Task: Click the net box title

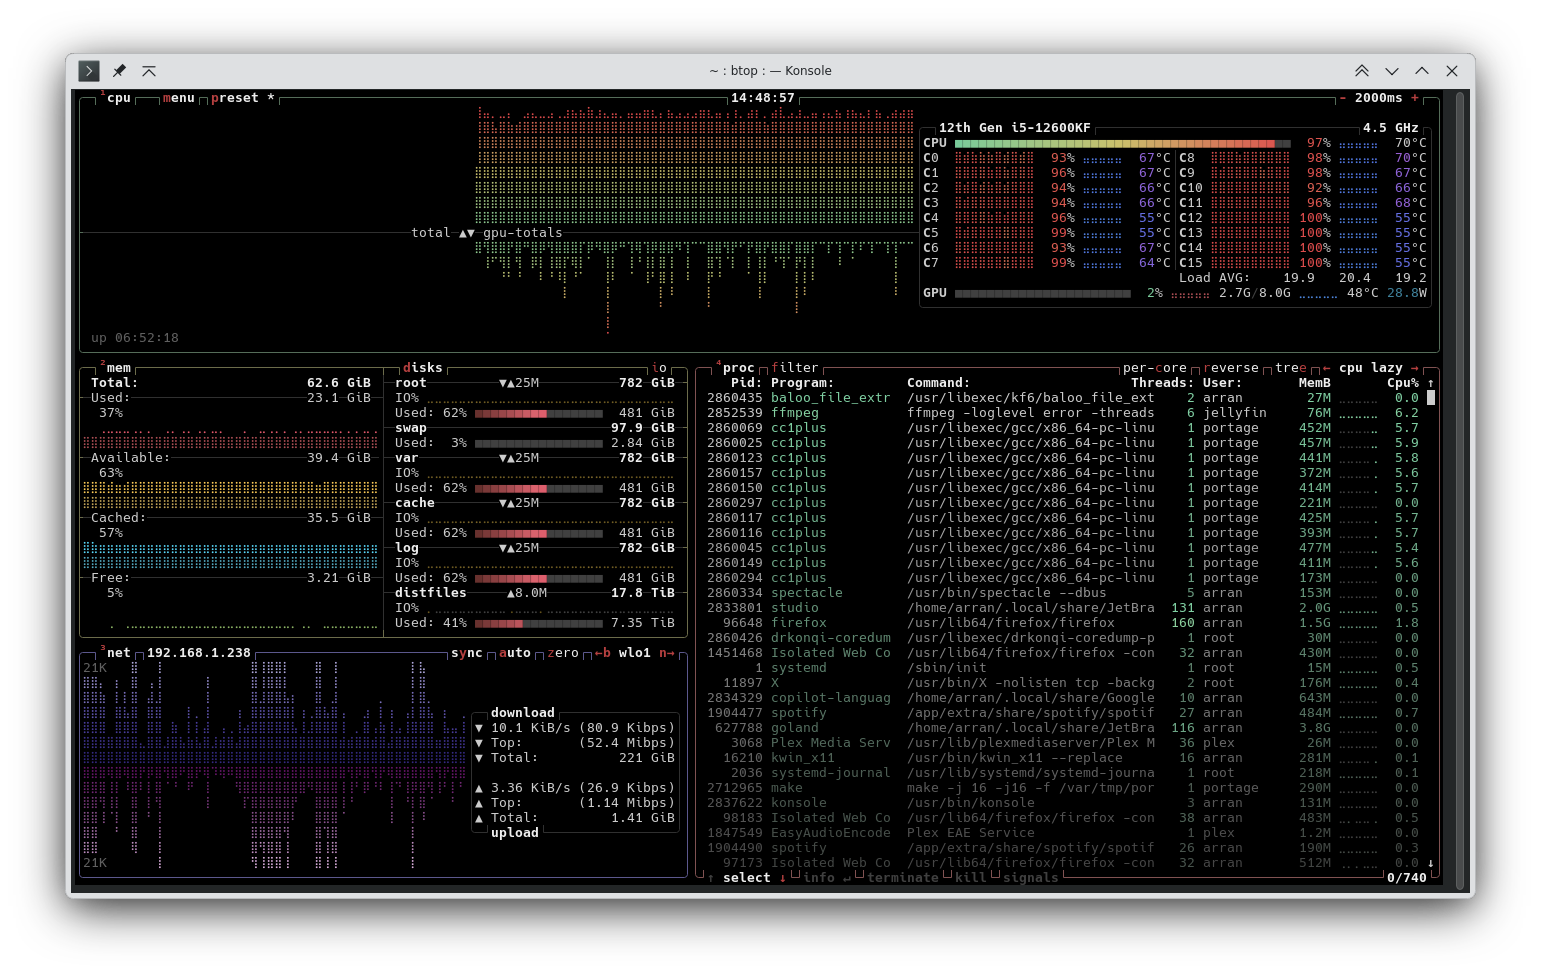Action: tap(119, 653)
